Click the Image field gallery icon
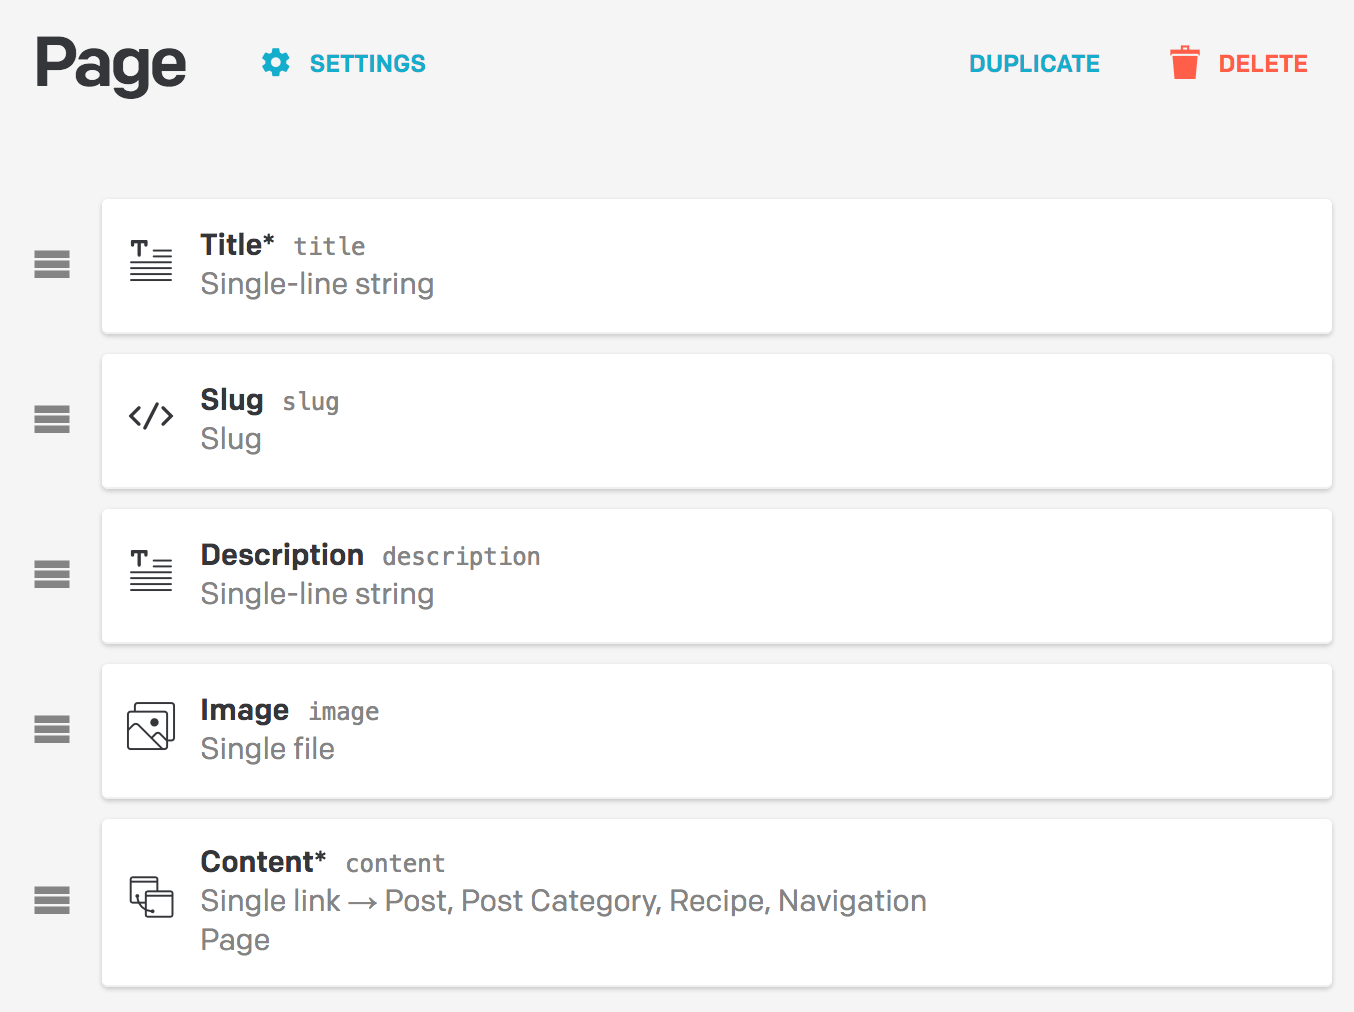The height and width of the screenshot is (1012, 1354). (151, 726)
